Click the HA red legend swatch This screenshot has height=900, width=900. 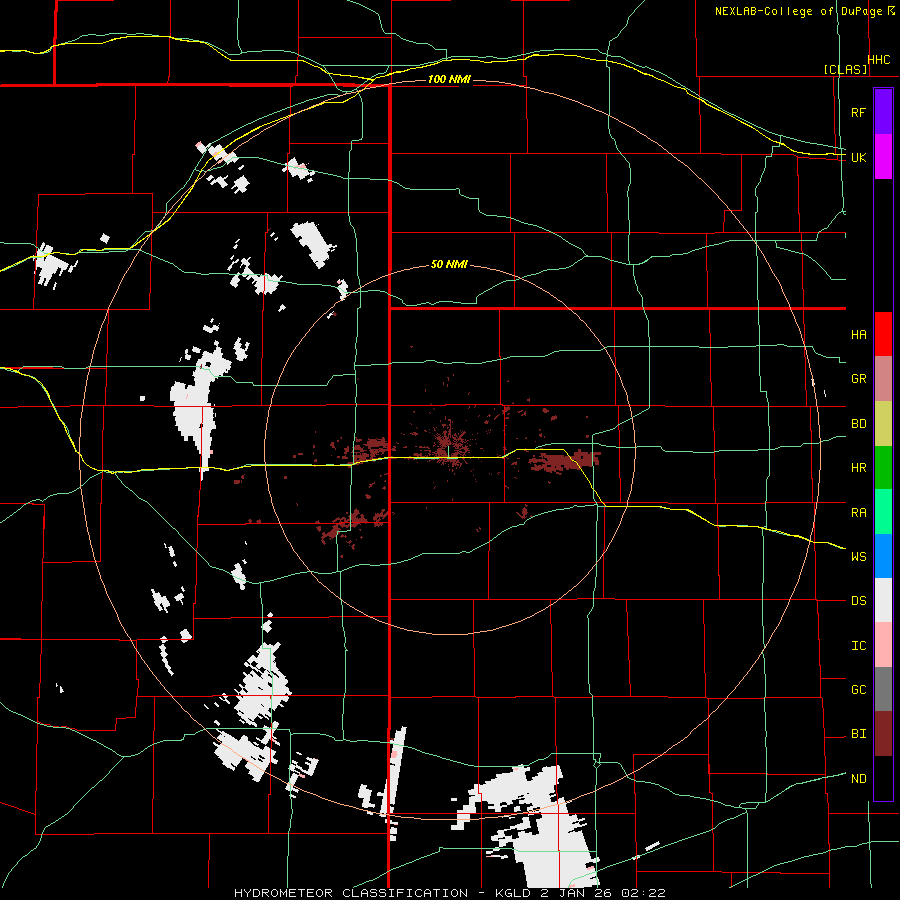[883, 334]
